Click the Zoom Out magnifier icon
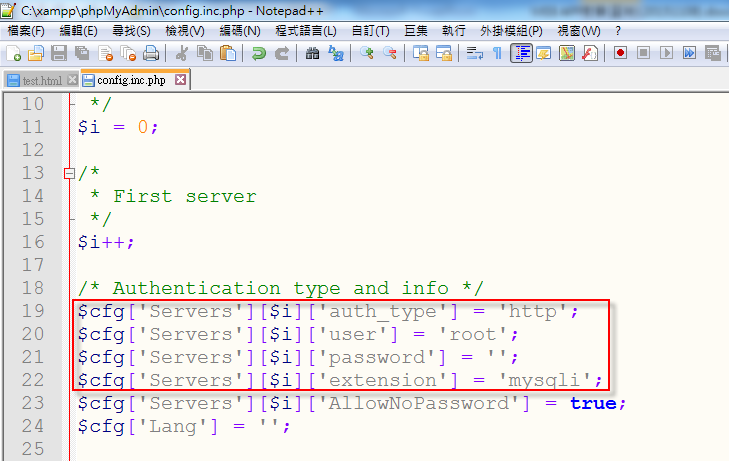This screenshot has height=461, width=729. click(390, 53)
